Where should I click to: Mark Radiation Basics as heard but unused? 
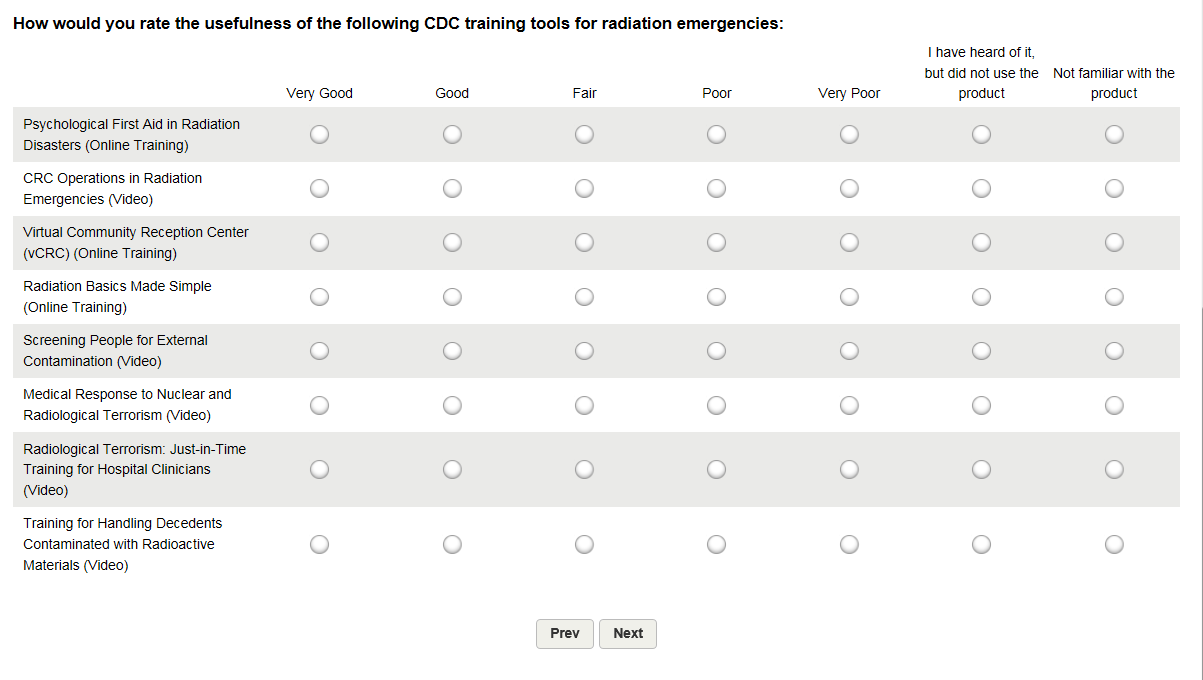981,296
